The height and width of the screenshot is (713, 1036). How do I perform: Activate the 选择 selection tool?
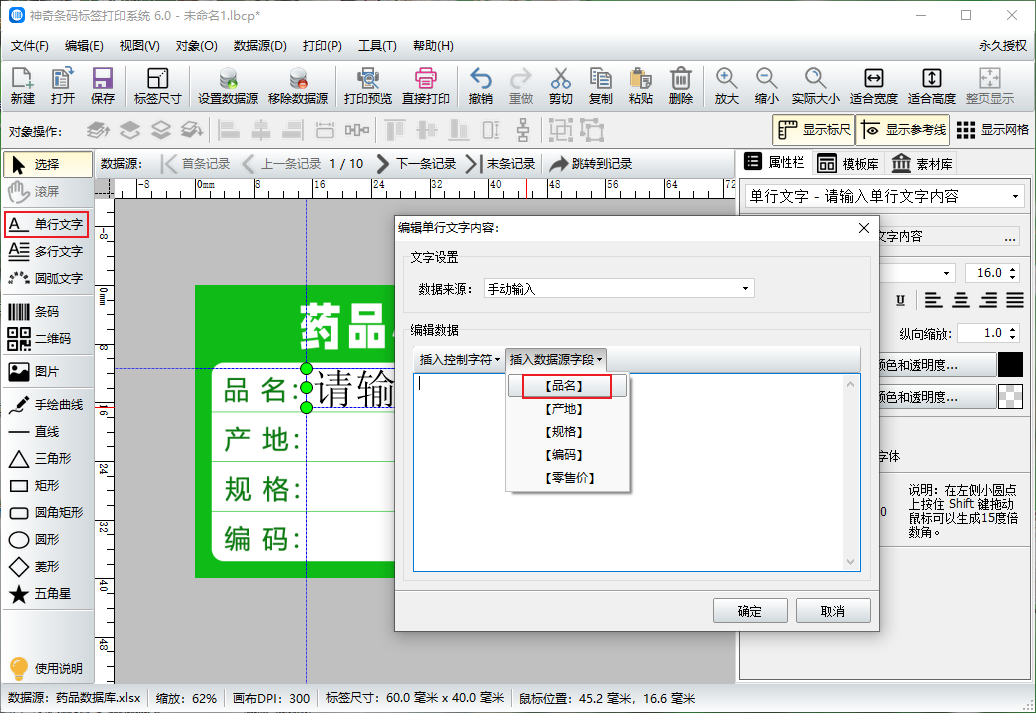[x=48, y=165]
